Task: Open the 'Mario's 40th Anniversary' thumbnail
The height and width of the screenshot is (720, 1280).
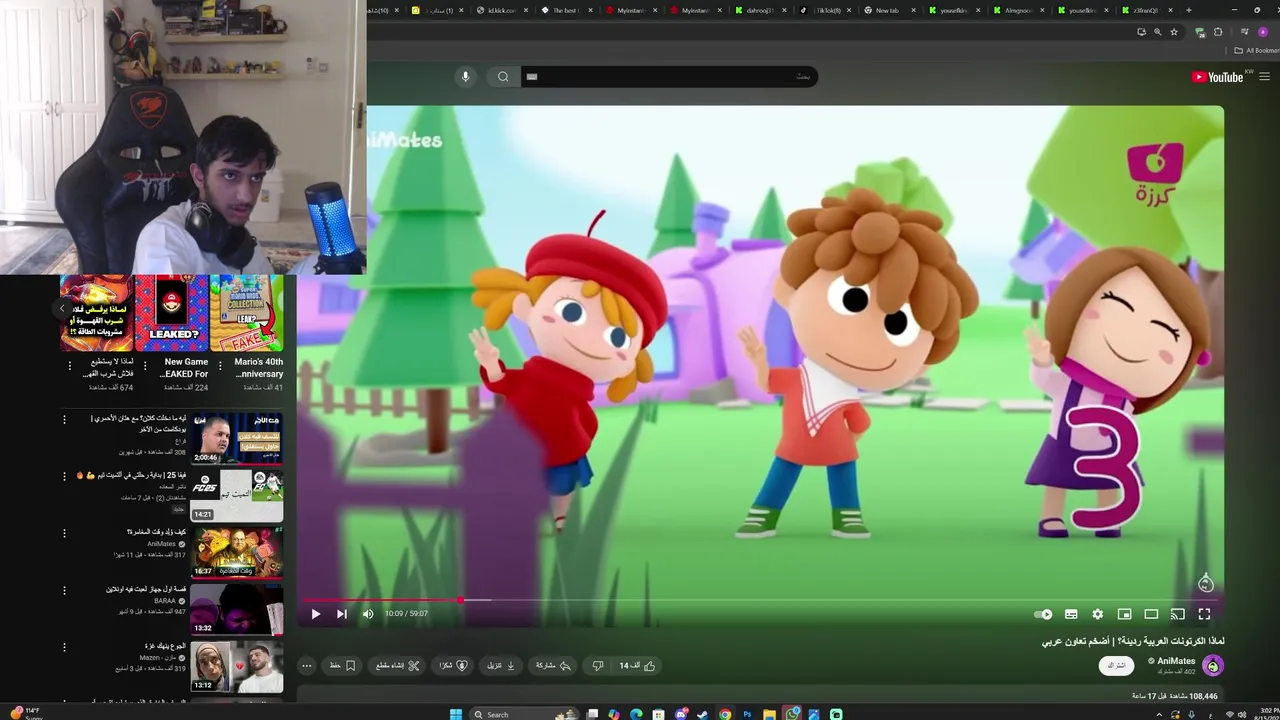Action: tap(246, 313)
